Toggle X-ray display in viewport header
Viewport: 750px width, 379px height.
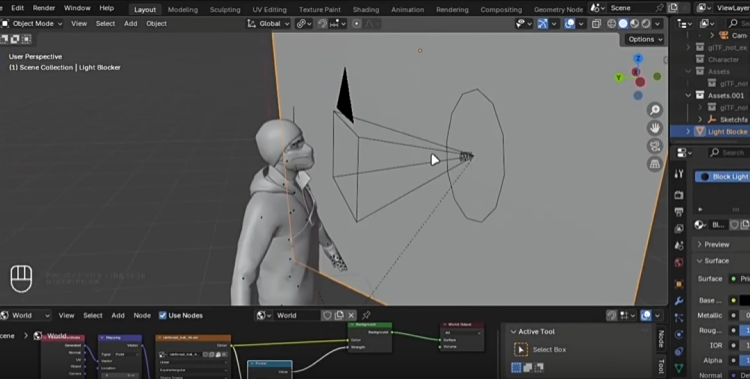point(596,23)
